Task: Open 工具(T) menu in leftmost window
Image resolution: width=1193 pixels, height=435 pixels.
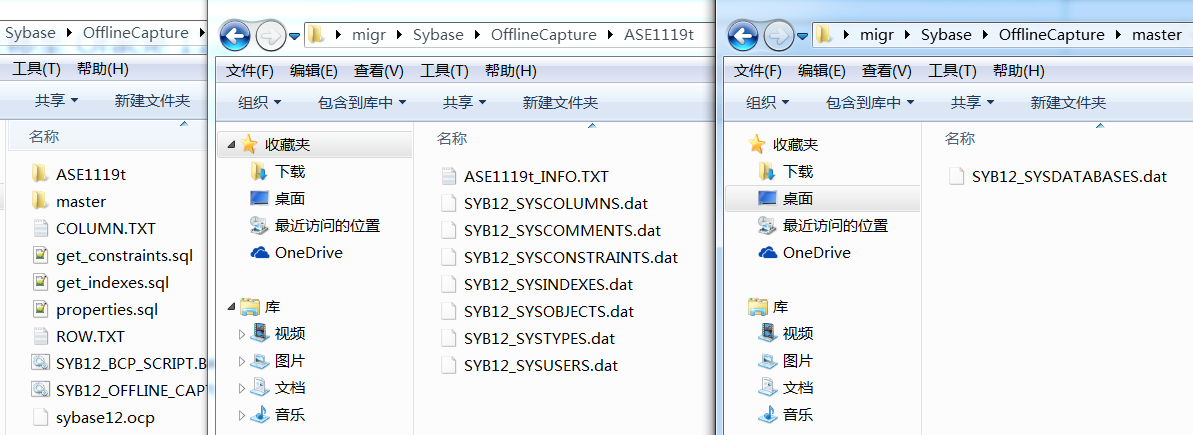Action: click(x=36, y=68)
